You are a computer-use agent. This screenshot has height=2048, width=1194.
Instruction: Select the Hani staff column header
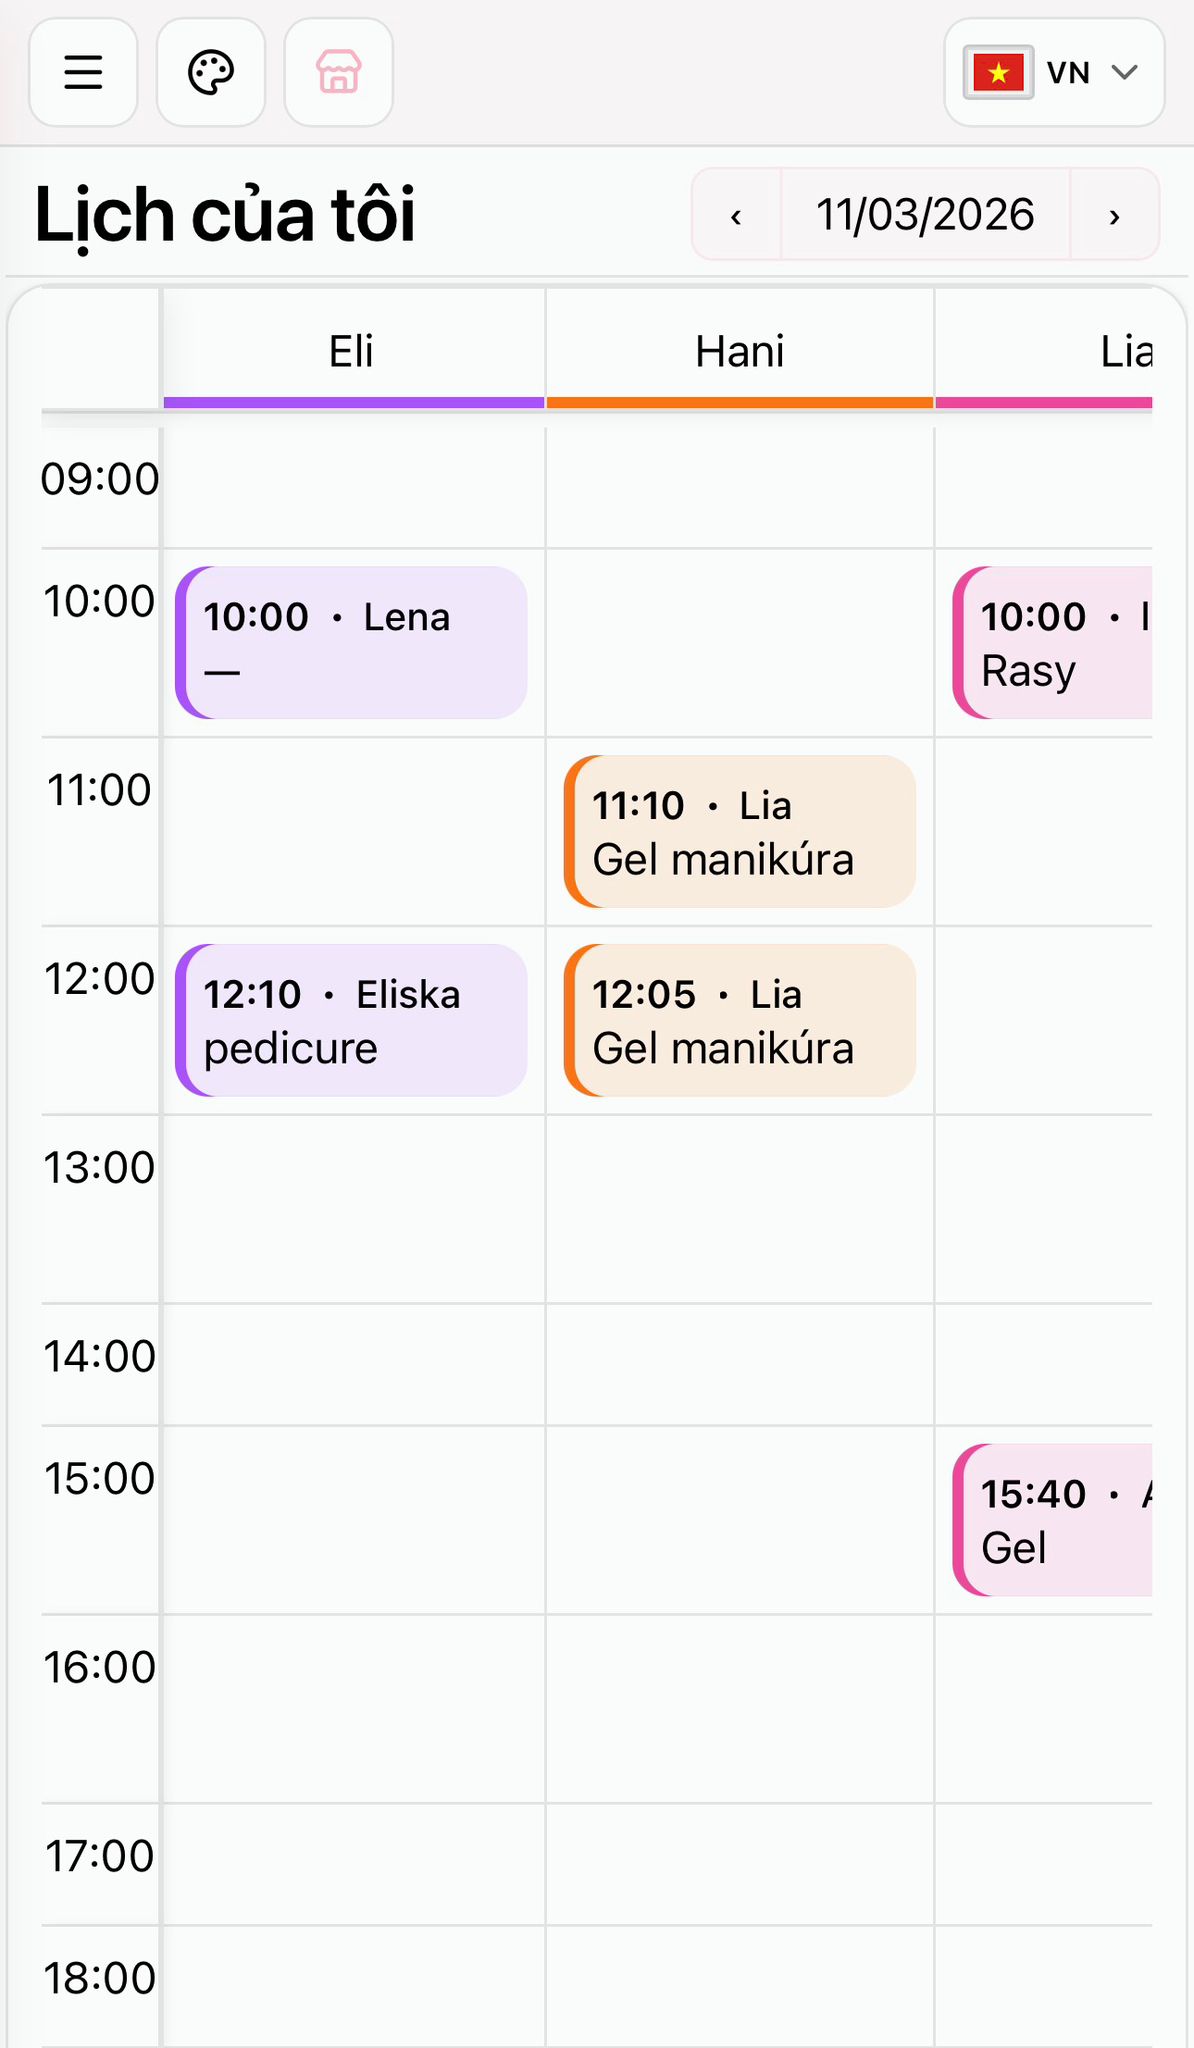740,352
